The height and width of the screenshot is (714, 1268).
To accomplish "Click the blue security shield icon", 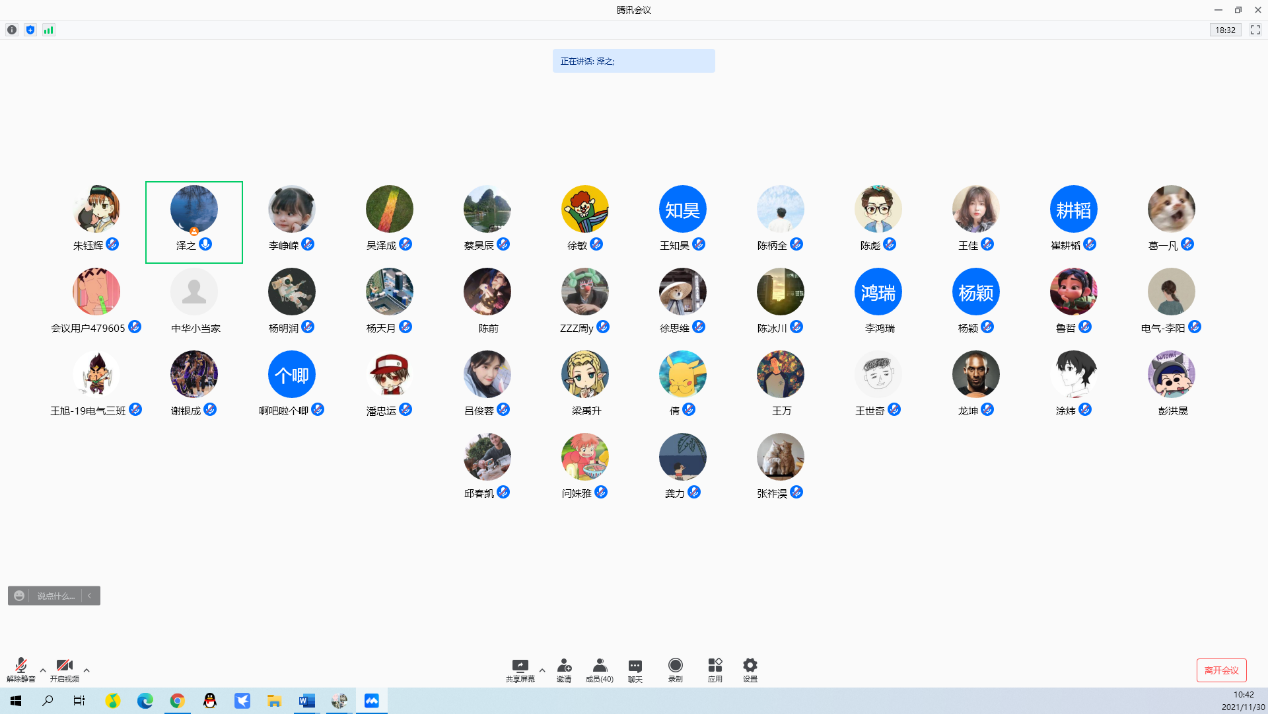I will [30, 30].
